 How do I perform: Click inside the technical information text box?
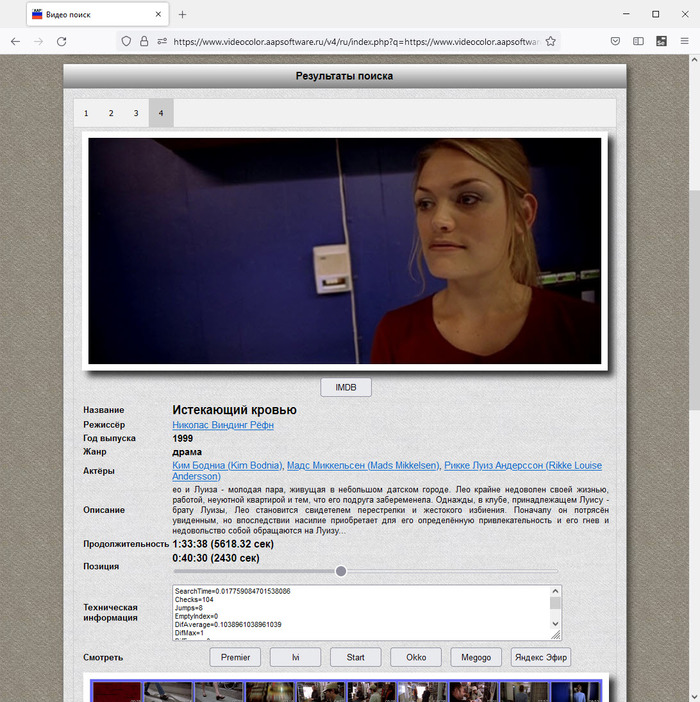pos(360,612)
